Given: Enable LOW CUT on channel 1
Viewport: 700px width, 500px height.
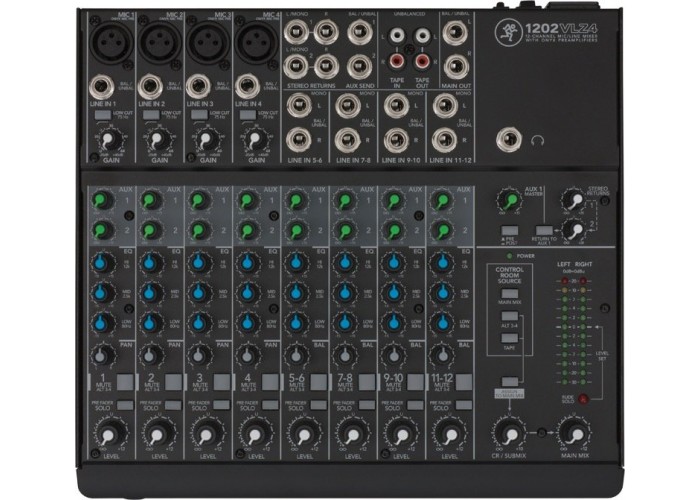Looking at the screenshot, I should (103, 115).
